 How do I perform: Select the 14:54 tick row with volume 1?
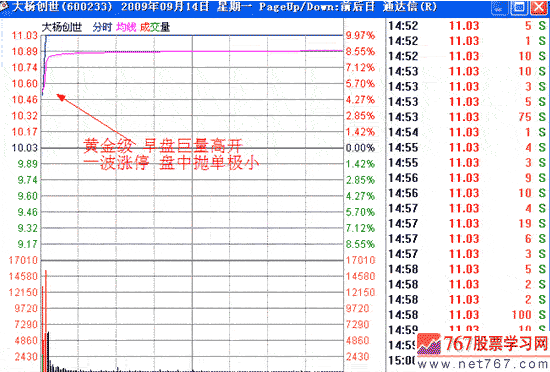tap(467, 132)
